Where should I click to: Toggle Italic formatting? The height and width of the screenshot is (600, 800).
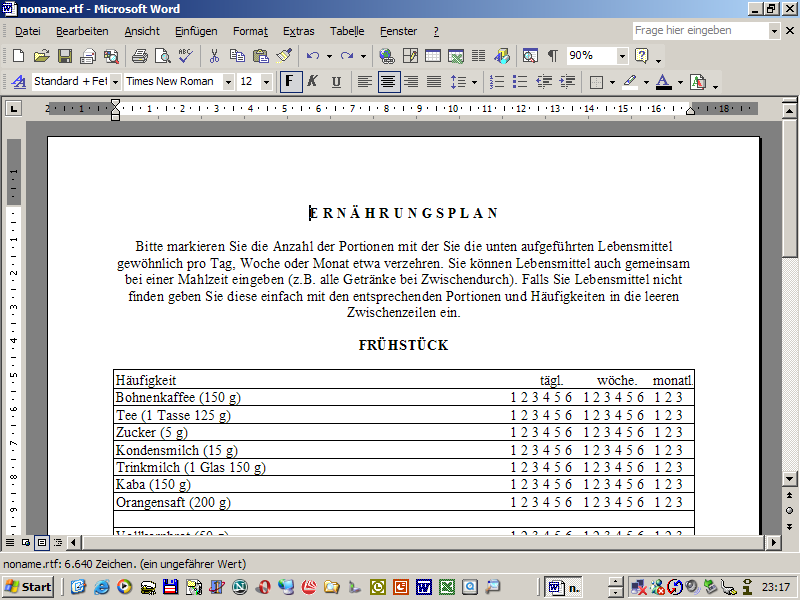(x=313, y=82)
